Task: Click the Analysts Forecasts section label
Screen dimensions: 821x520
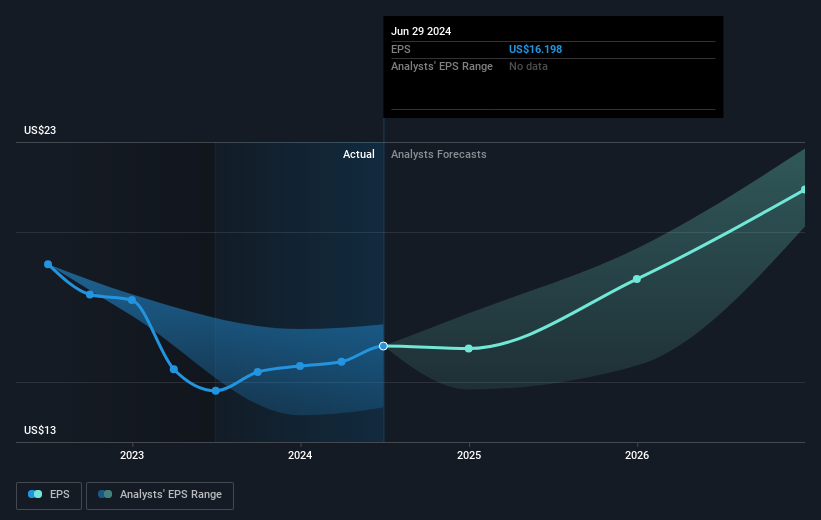Action: point(439,154)
